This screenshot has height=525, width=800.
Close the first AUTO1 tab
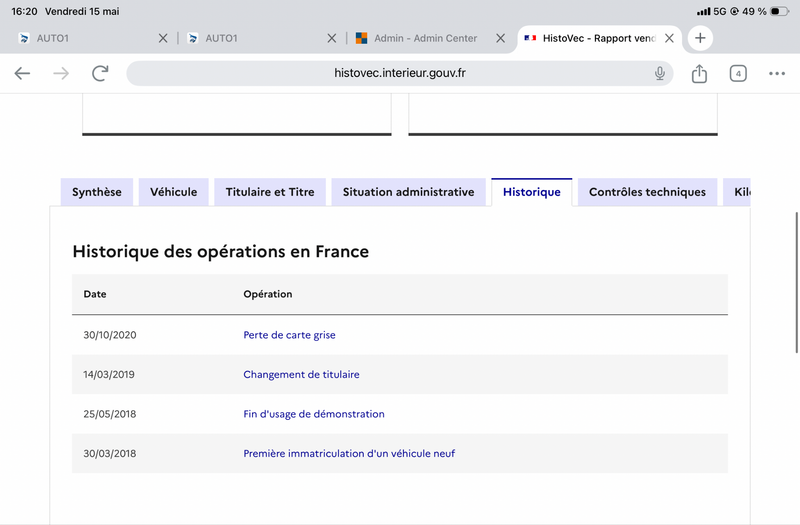[x=163, y=38]
